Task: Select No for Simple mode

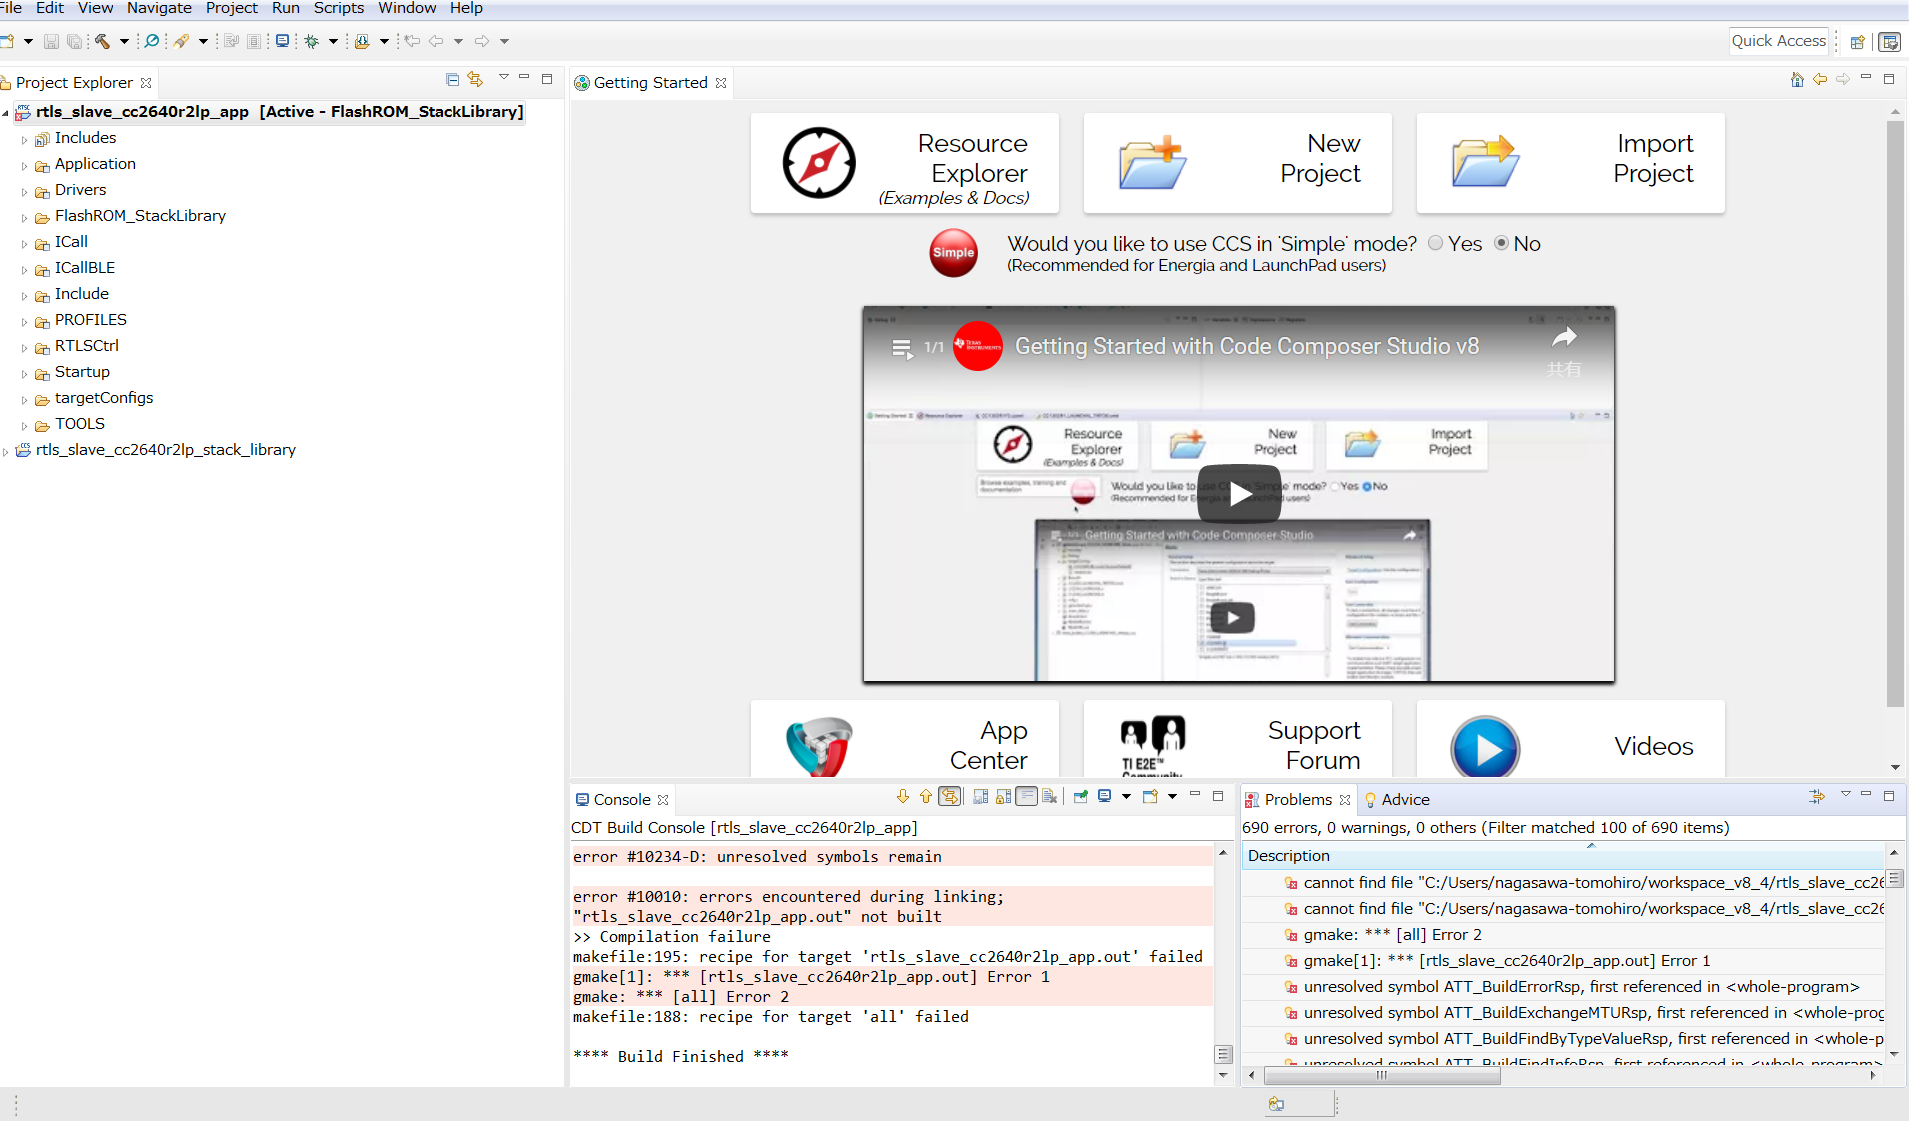Action: [1501, 243]
